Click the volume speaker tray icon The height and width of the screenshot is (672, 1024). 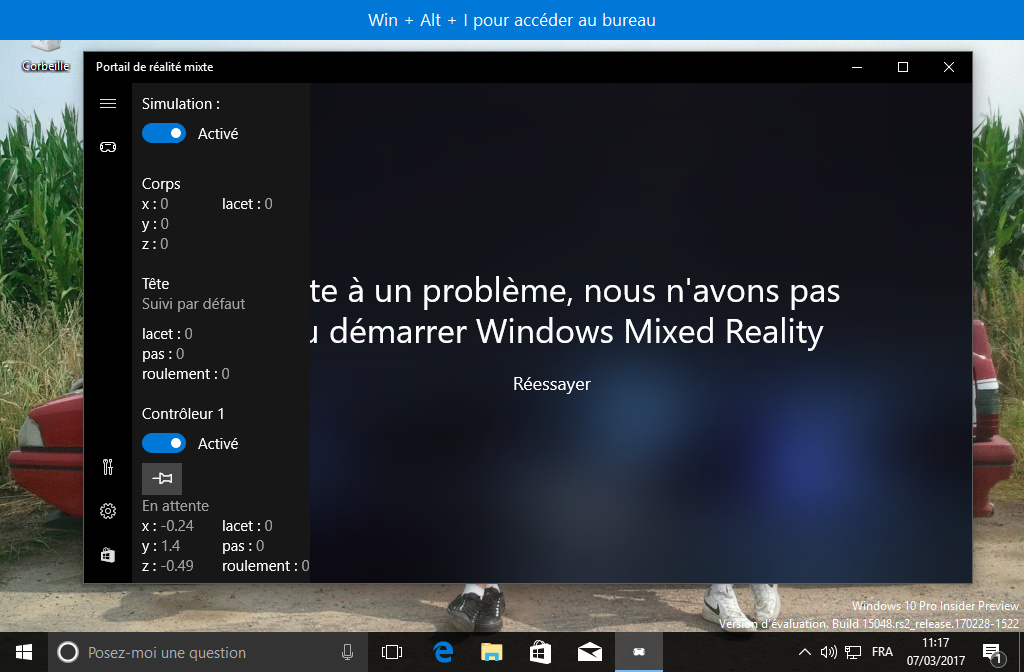tap(829, 652)
